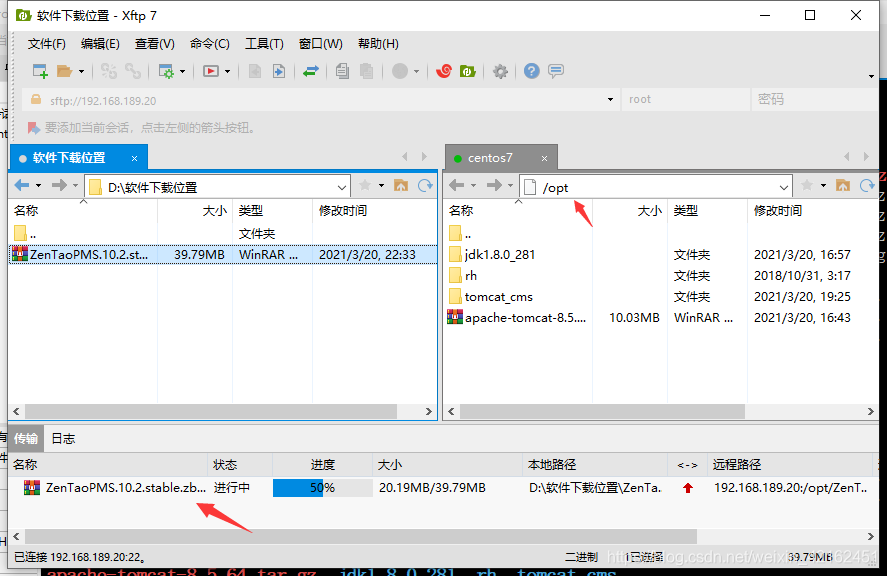The height and width of the screenshot is (576, 887).
Task: Click the red Xshell swirl icon
Action: pos(444,71)
